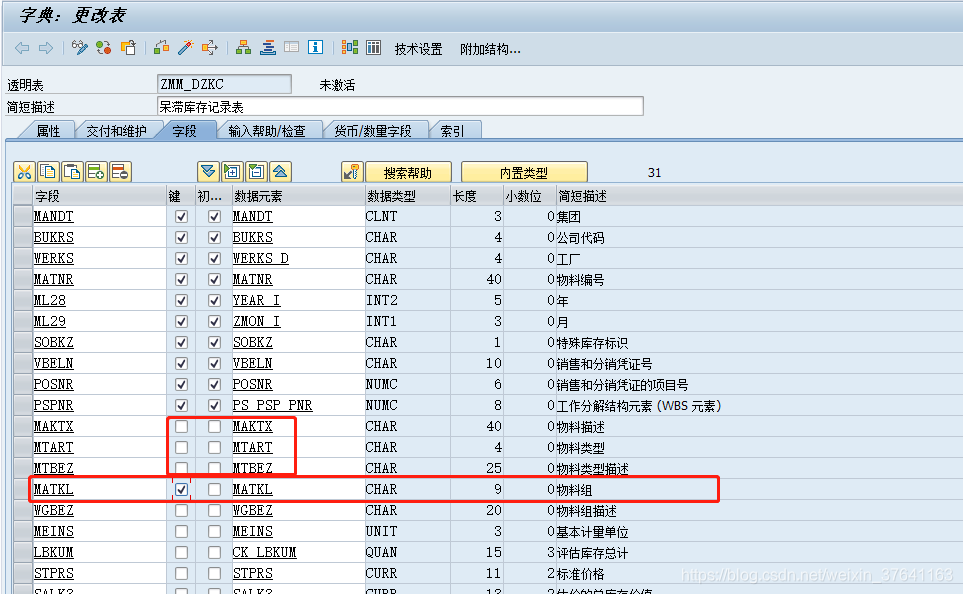This screenshot has width=963, height=594.
Task: Click the 简短描述 text input field
Action: tap(400, 105)
